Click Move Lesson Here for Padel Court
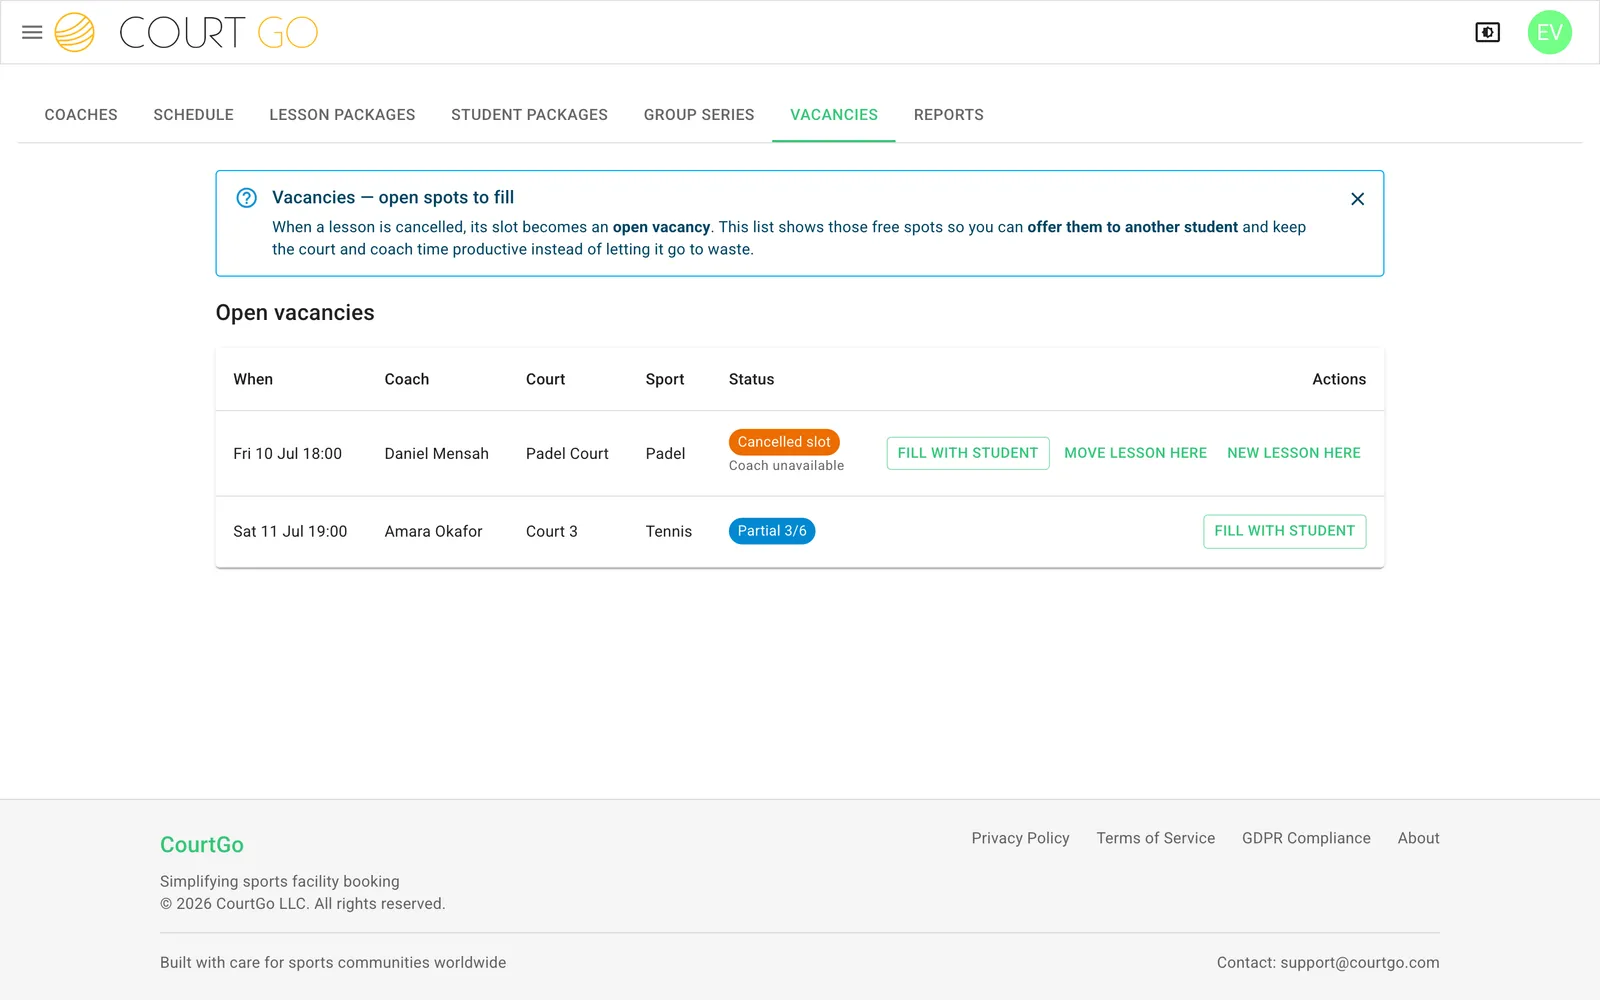This screenshot has height=1000, width=1600. coord(1135,453)
